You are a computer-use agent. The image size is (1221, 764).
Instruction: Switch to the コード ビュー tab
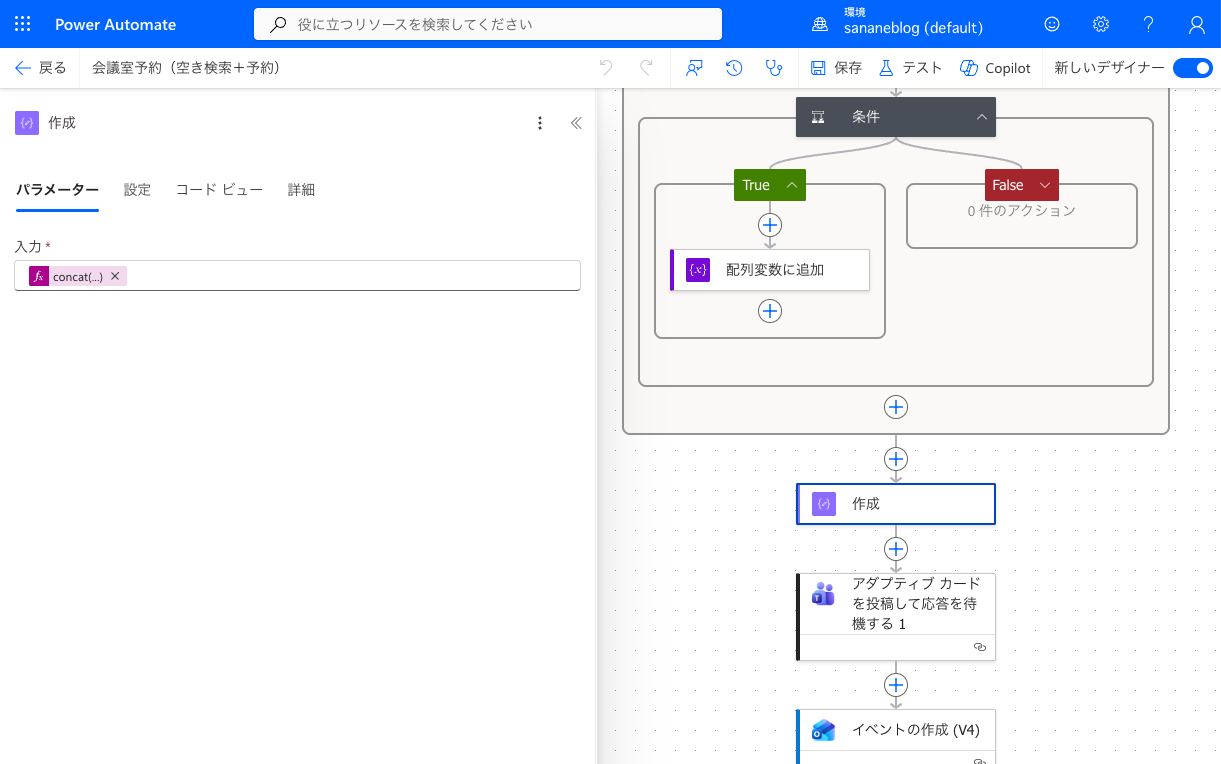coord(219,190)
